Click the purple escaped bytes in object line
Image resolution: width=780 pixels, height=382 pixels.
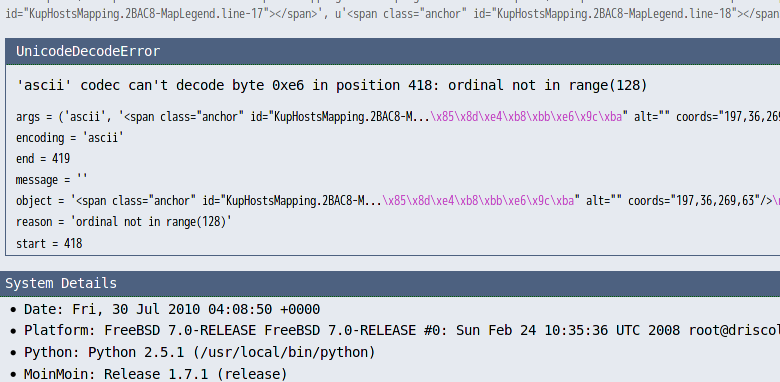(479, 201)
